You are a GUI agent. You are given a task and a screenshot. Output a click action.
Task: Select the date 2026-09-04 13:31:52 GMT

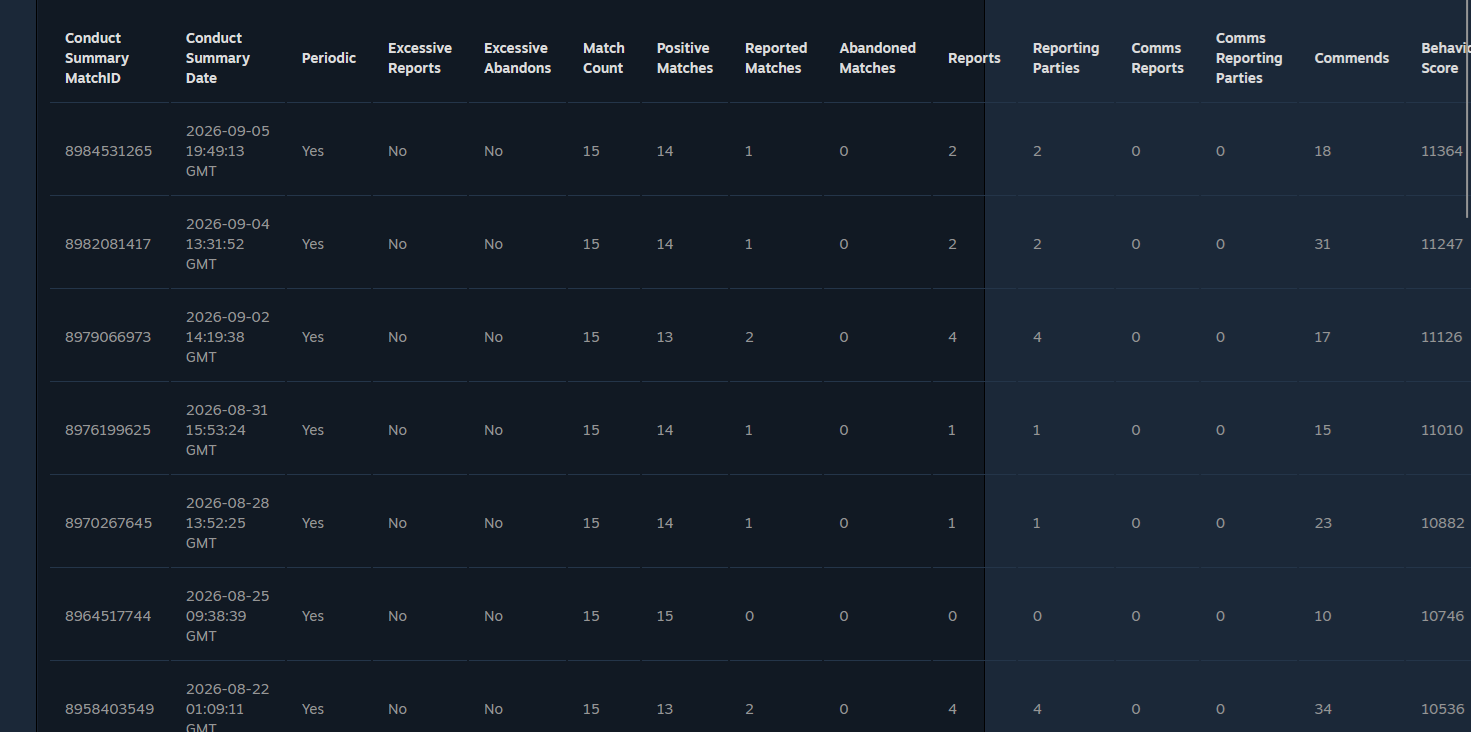point(228,244)
